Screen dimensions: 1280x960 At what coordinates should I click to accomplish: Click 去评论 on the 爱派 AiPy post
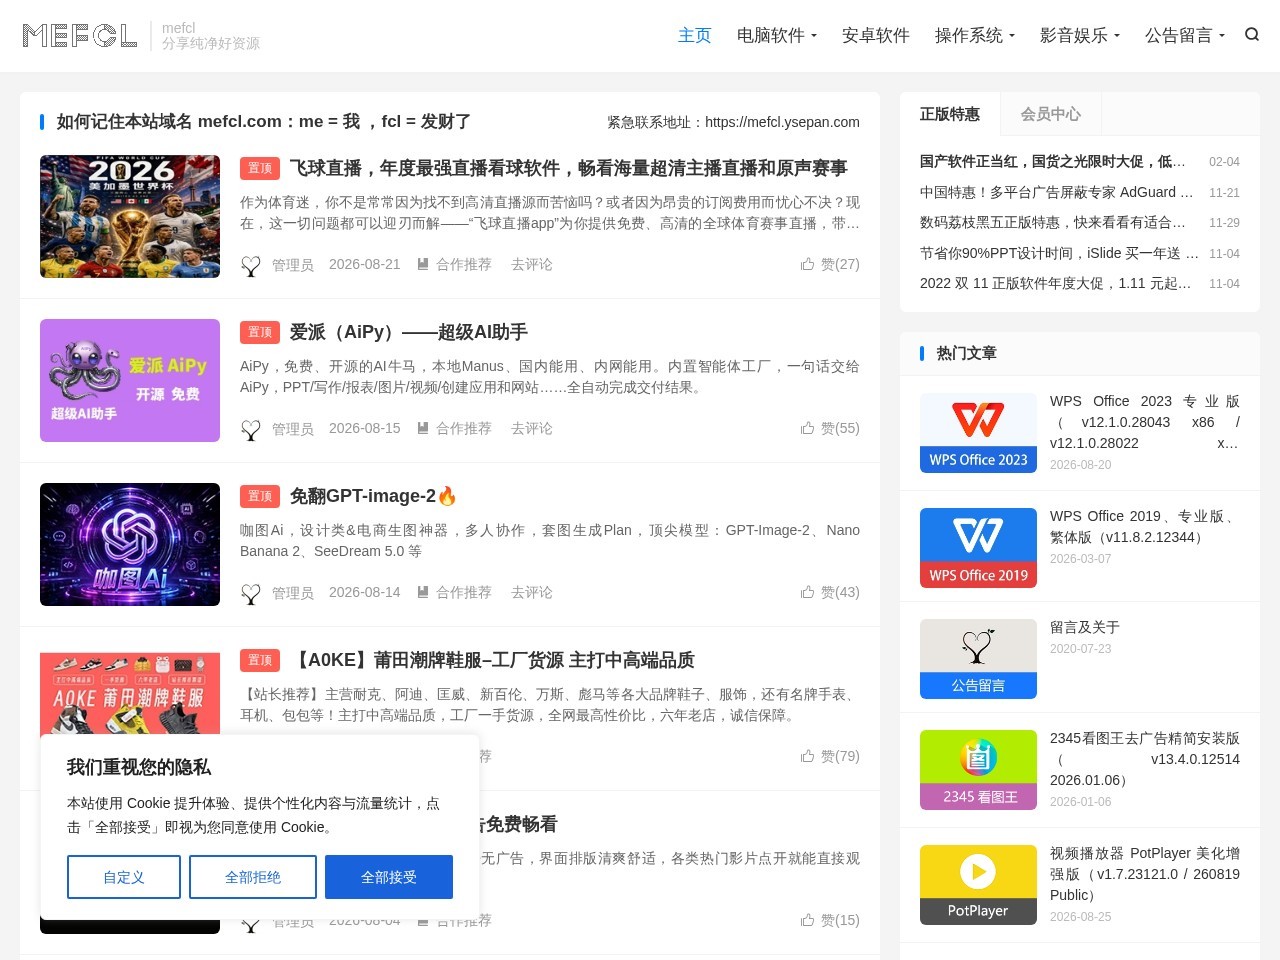532,428
